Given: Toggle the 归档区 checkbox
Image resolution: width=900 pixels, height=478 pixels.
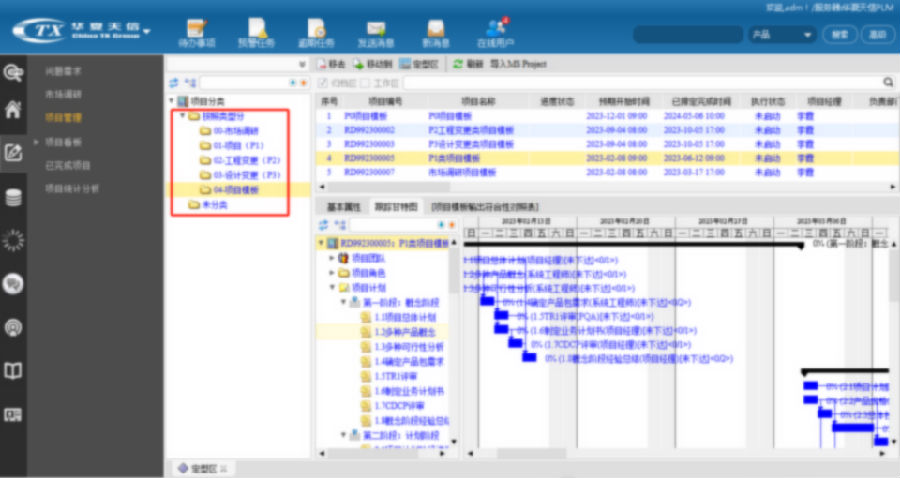Looking at the screenshot, I should point(323,83).
